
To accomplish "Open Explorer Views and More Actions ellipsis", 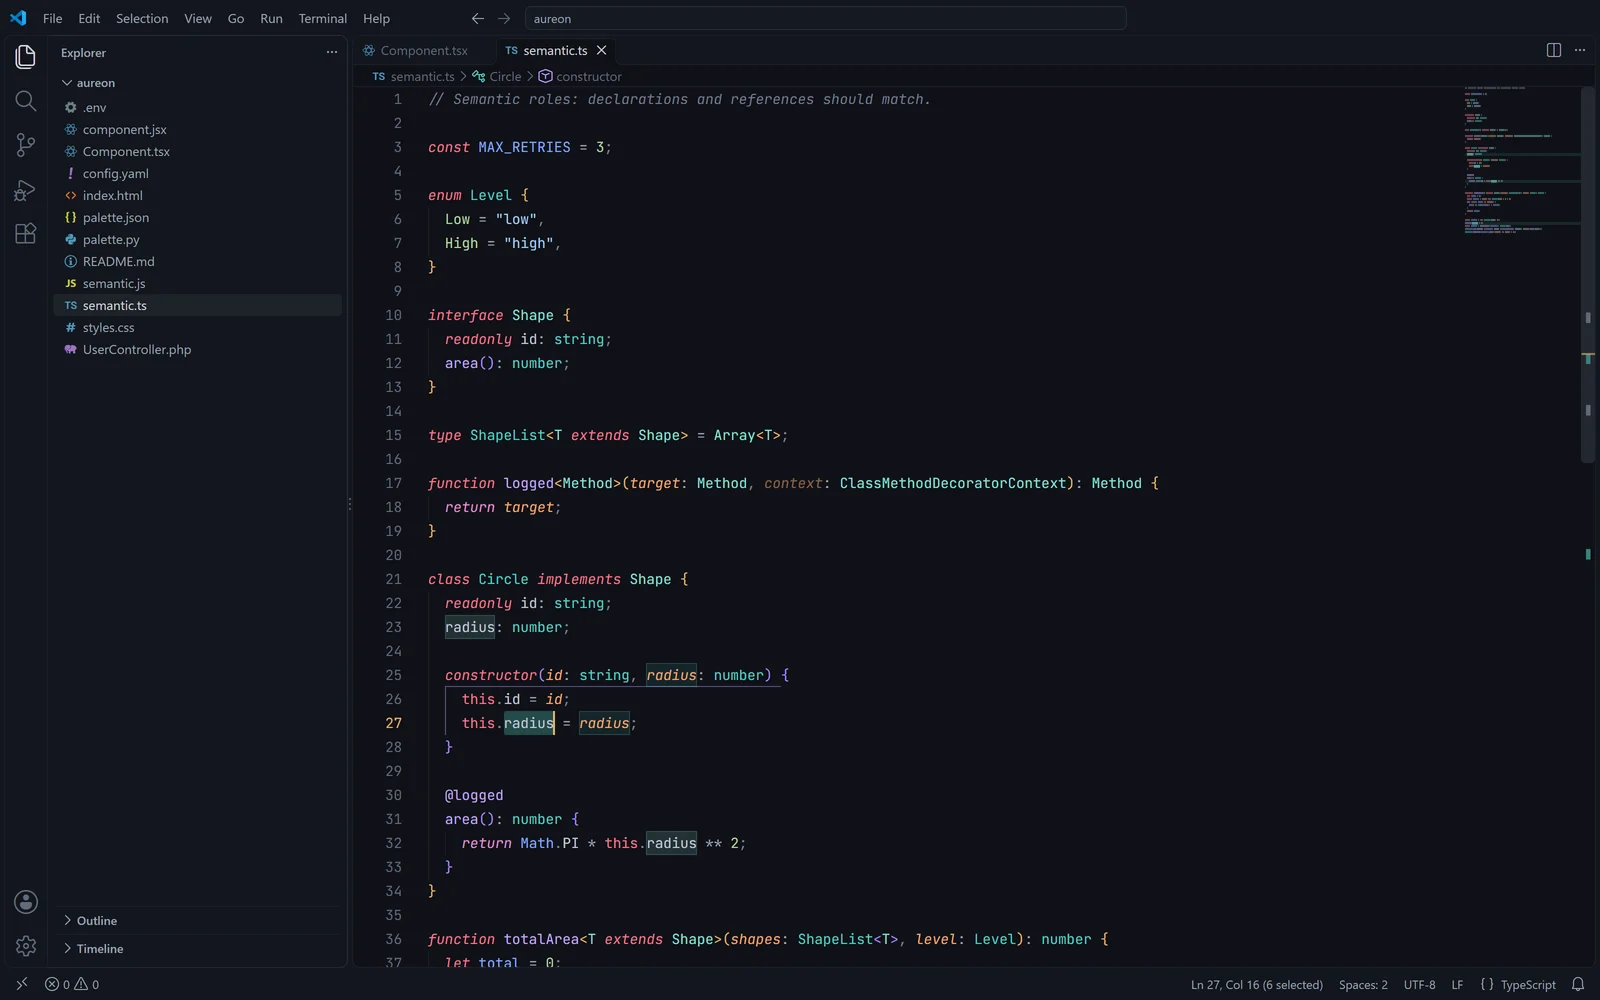I will click(x=332, y=52).
